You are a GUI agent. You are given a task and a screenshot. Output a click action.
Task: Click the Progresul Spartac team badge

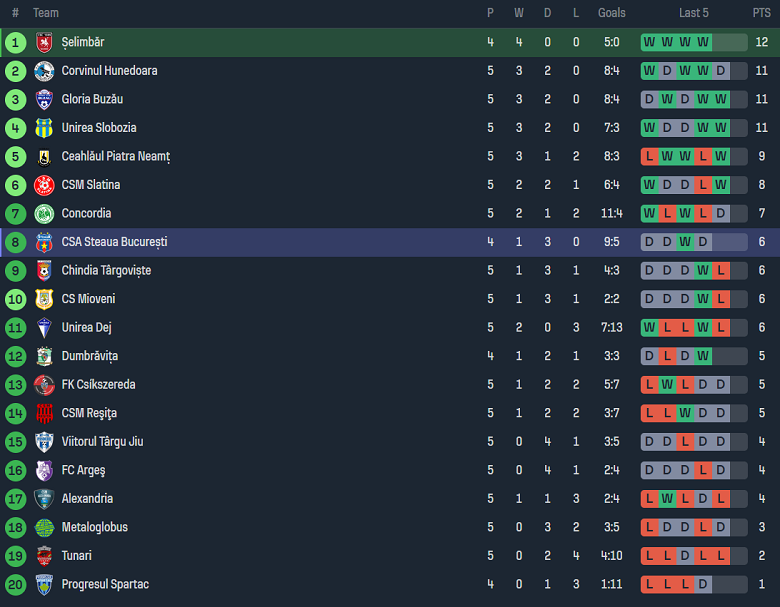44,584
